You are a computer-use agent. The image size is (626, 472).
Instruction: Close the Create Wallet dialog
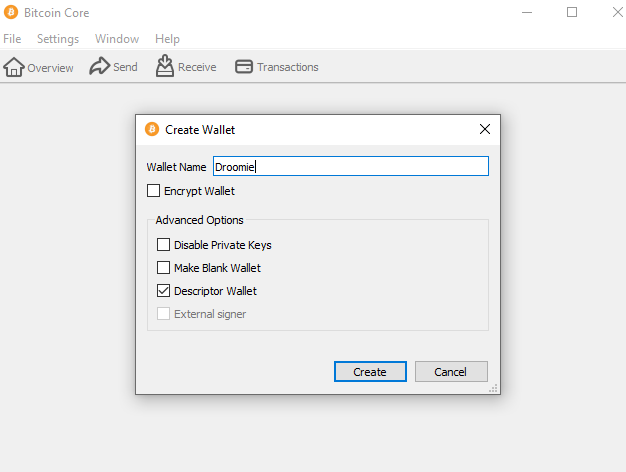[x=485, y=129]
